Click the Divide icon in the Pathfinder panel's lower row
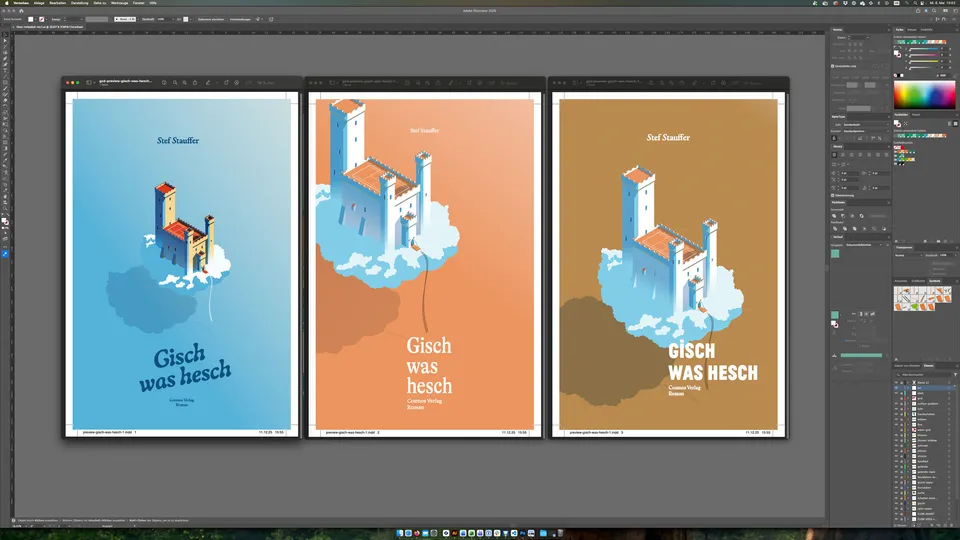Viewport: 960px width, 540px height. pyautogui.click(x=834, y=228)
